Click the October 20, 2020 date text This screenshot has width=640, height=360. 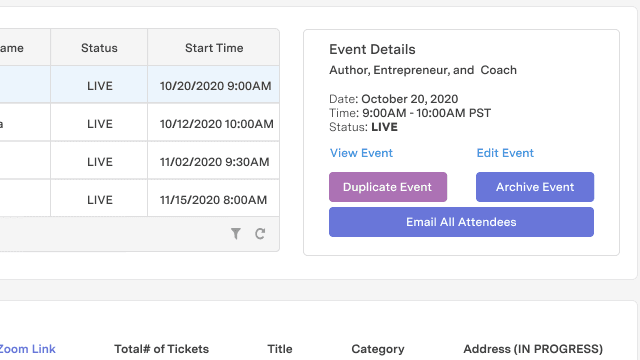pos(409,99)
